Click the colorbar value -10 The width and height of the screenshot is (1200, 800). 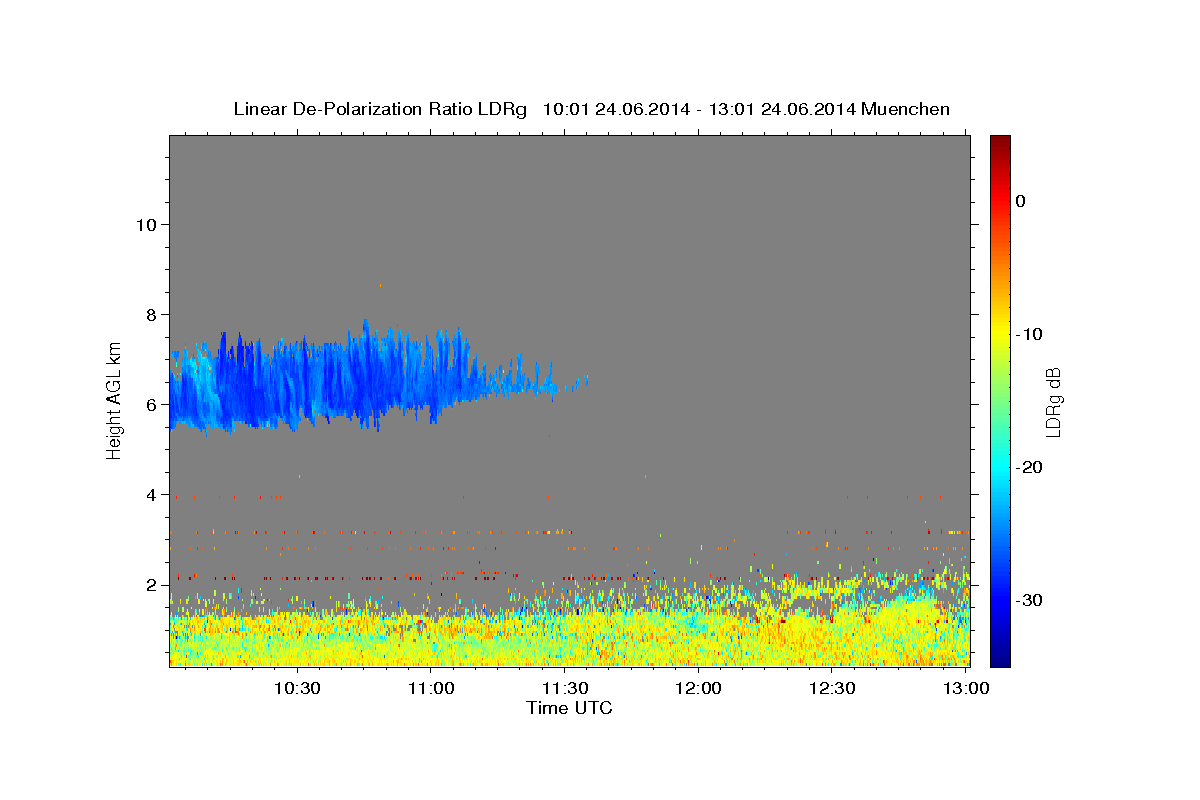coord(1029,334)
